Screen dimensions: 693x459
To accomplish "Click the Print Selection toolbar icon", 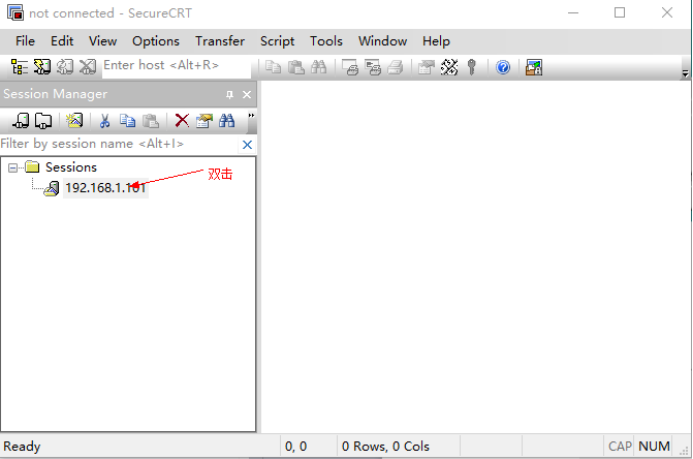I will pos(373,67).
